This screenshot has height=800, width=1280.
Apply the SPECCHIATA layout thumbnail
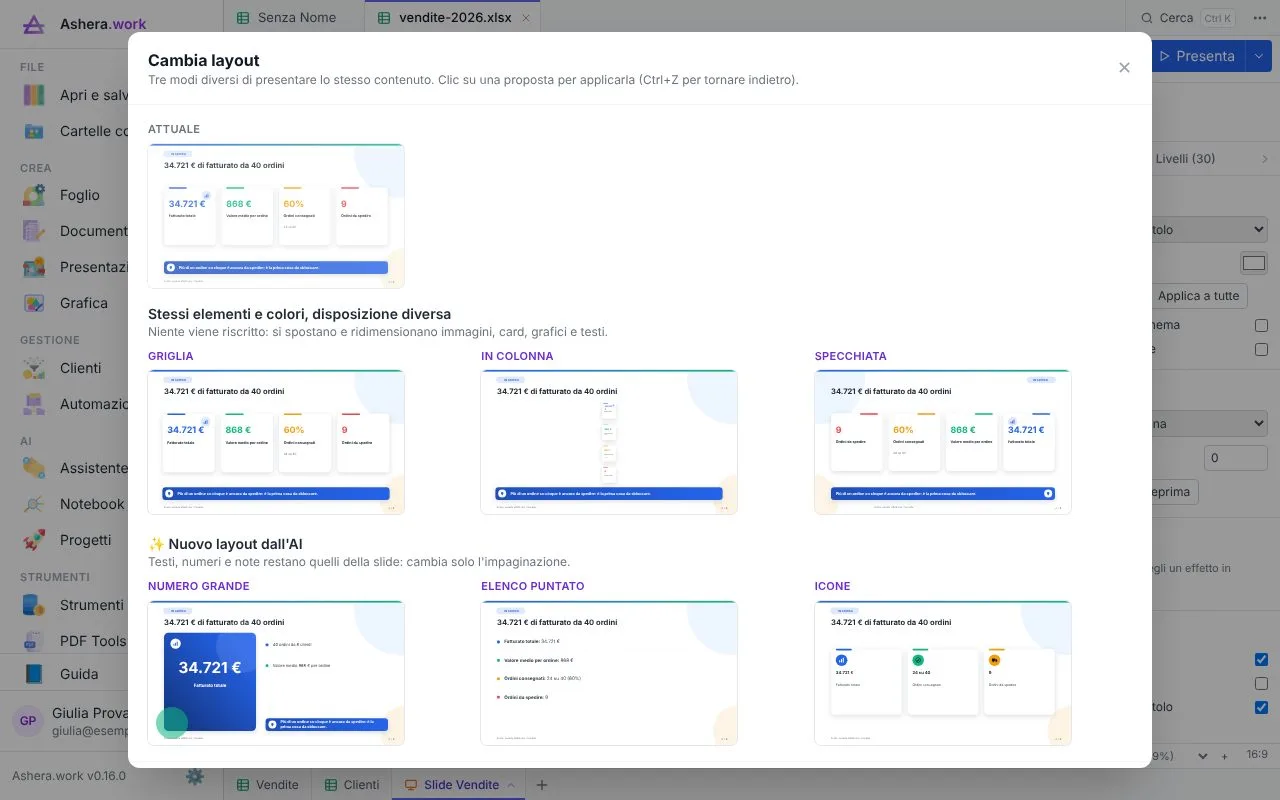tap(943, 442)
